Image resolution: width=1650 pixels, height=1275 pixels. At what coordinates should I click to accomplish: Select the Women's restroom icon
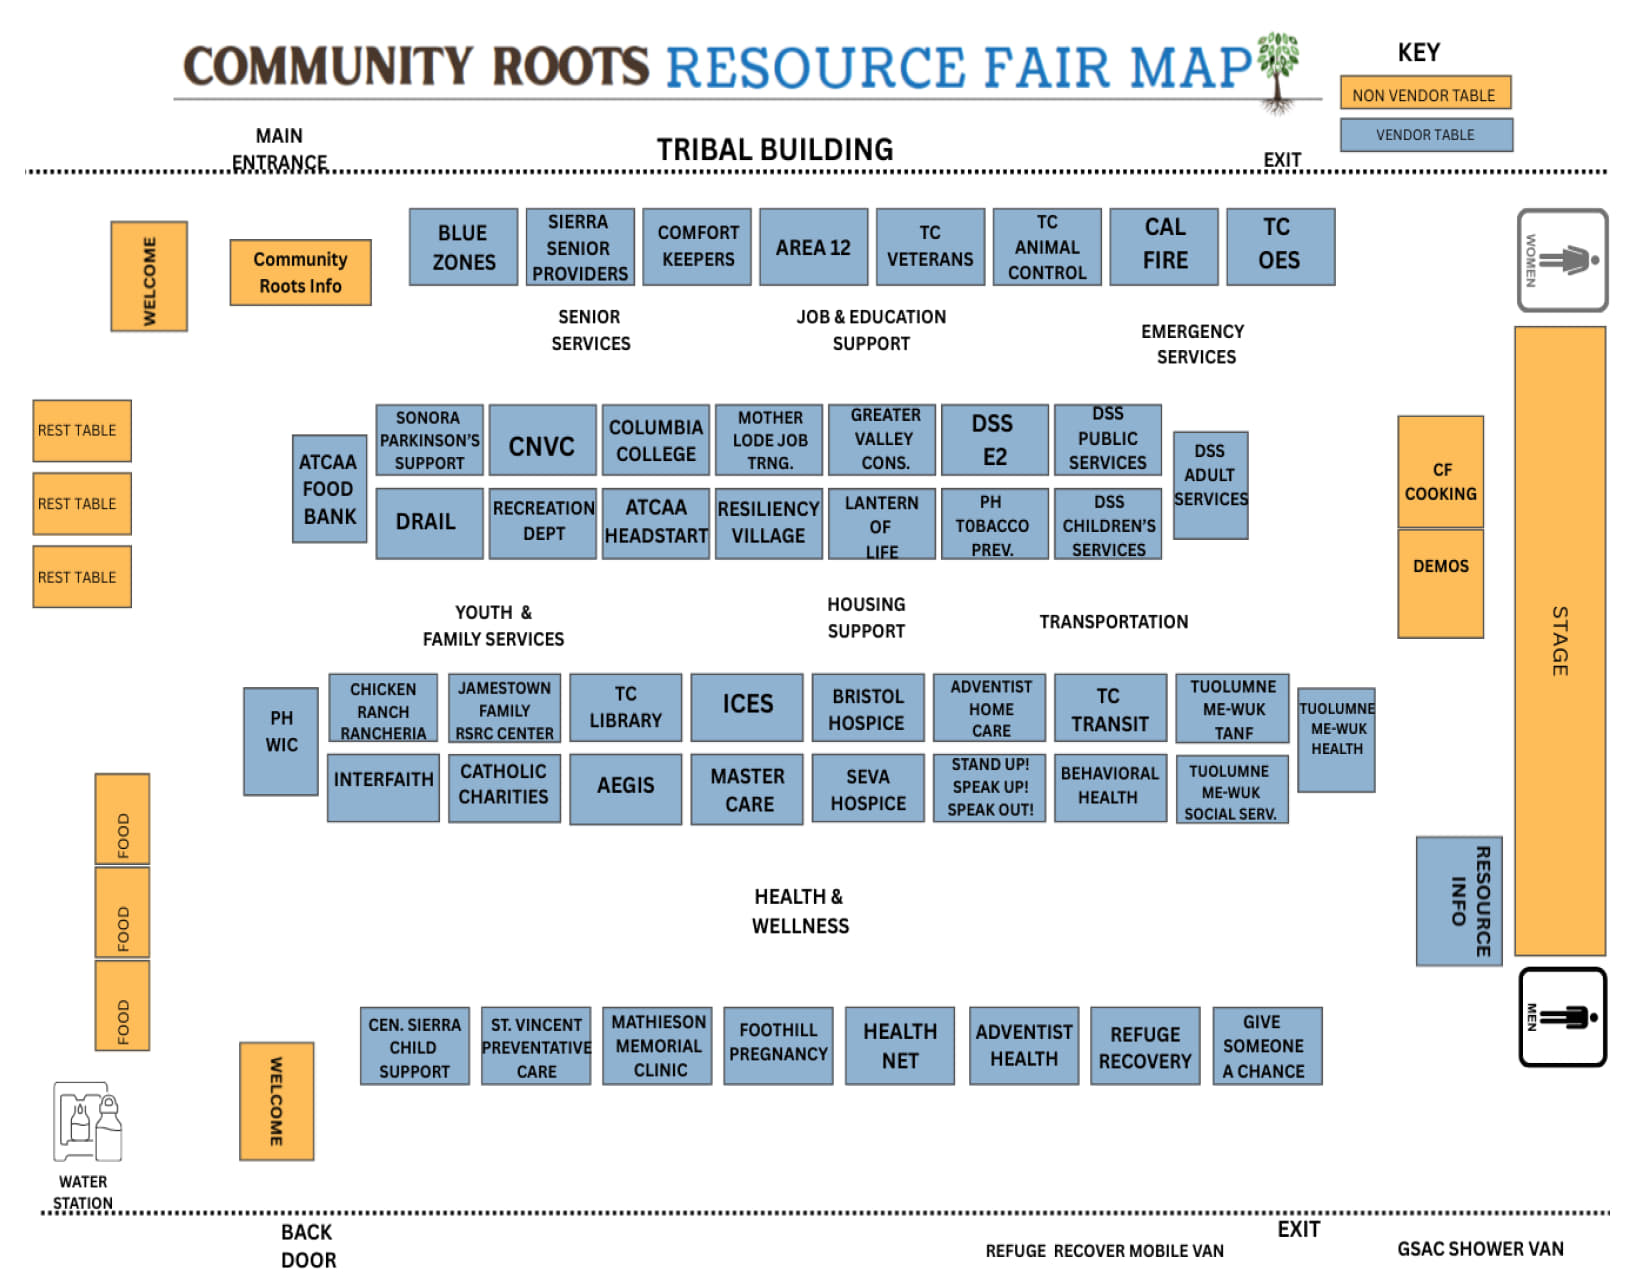pyautogui.click(x=1564, y=262)
